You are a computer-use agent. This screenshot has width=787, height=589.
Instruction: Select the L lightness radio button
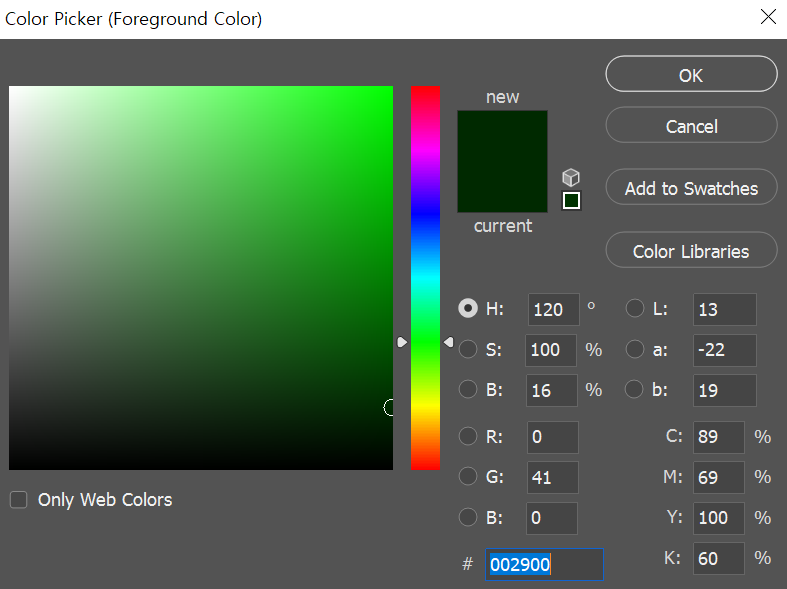tap(635, 309)
